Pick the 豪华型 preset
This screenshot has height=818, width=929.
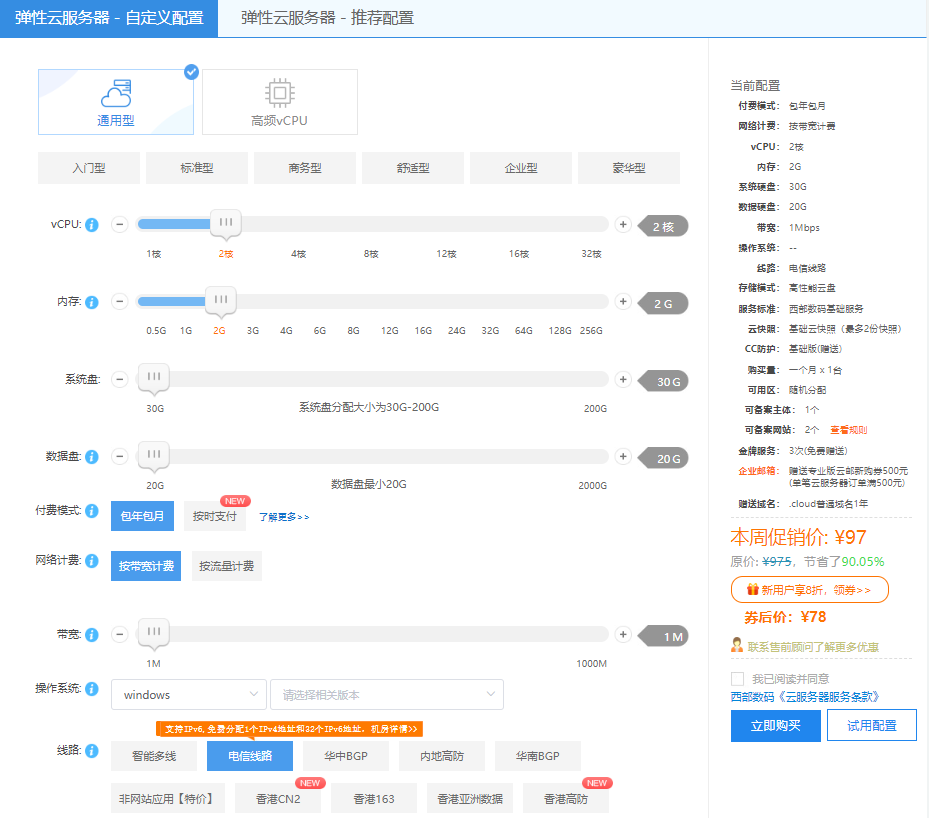629,168
